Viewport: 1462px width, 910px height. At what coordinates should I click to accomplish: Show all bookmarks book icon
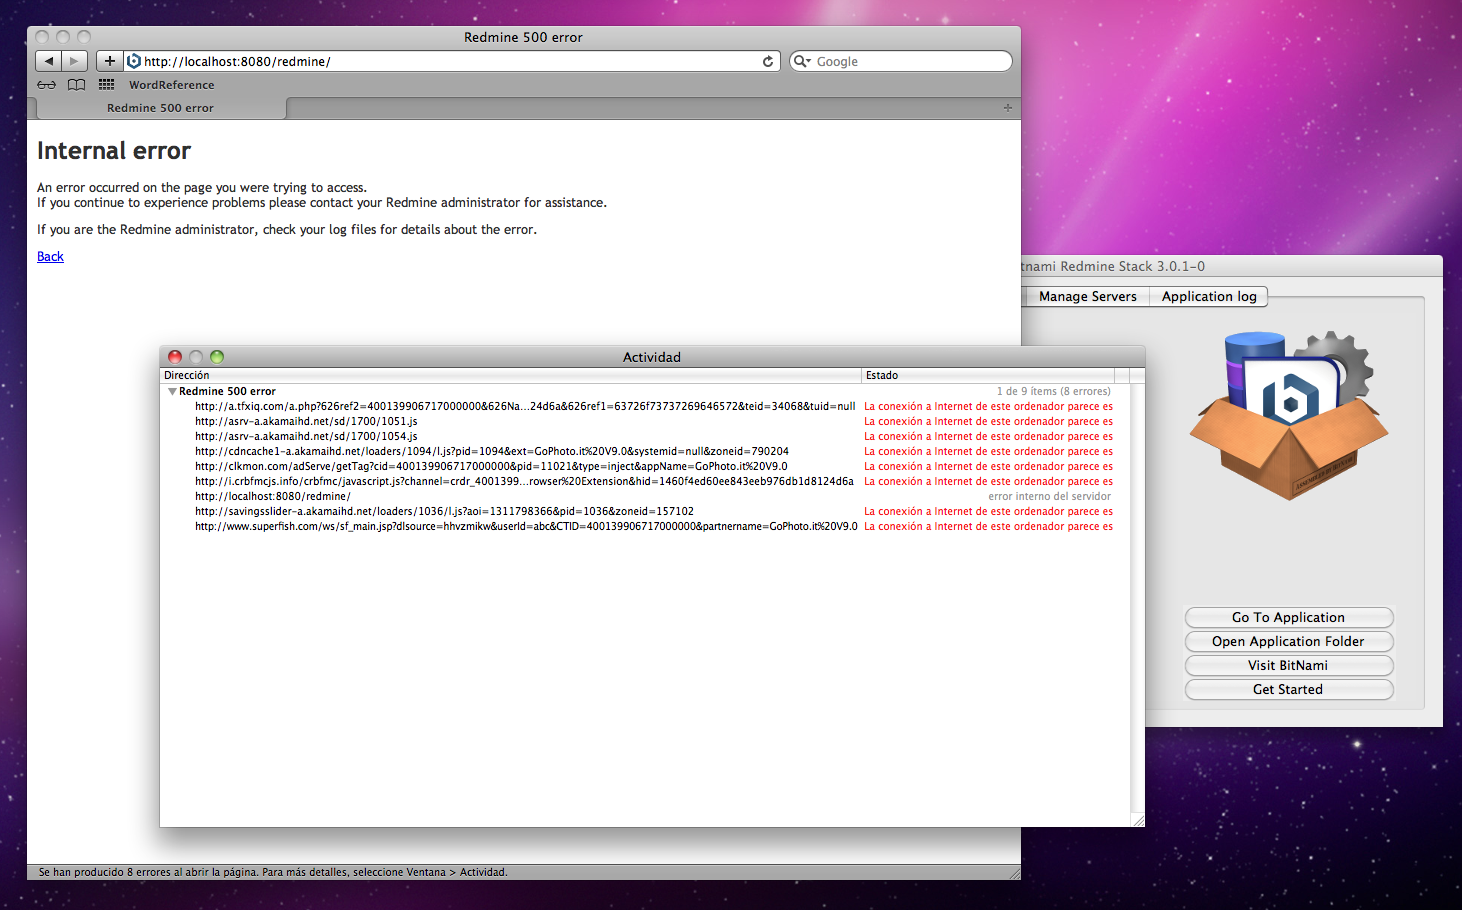[76, 85]
